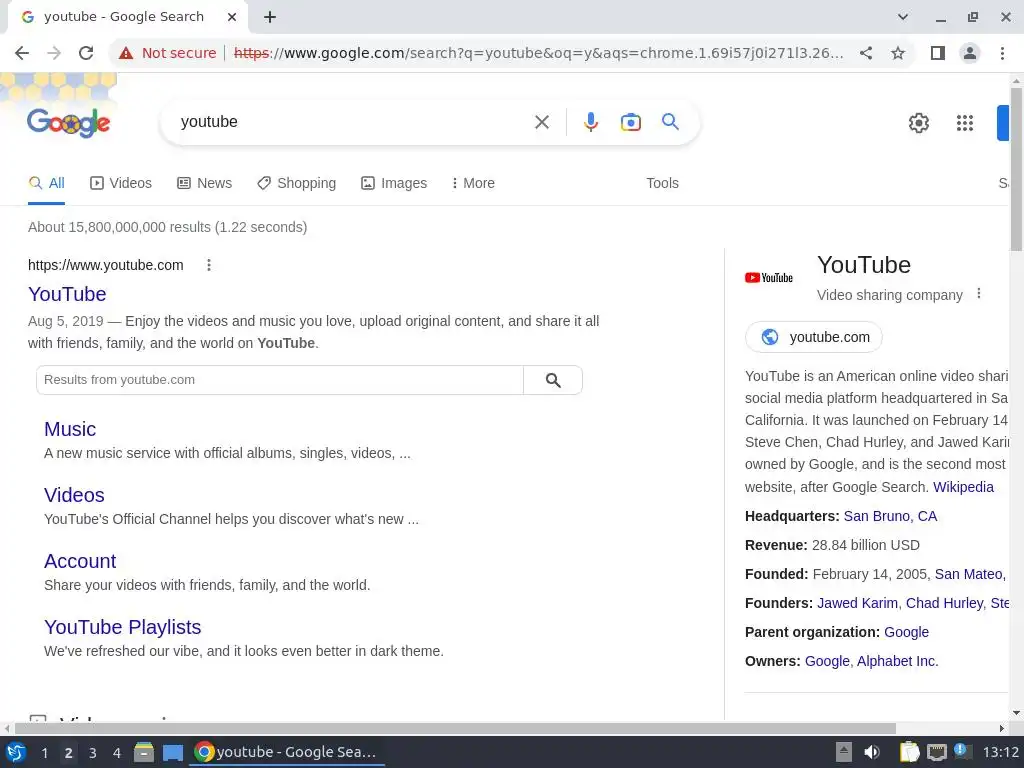This screenshot has height=768, width=1024.
Task: Open the clipboard tray icon
Action: click(x=909, y=752)
